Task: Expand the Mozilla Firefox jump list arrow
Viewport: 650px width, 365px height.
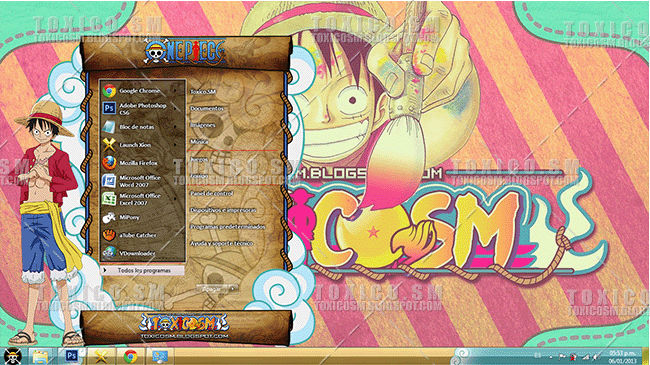Action: click(175, 163)
